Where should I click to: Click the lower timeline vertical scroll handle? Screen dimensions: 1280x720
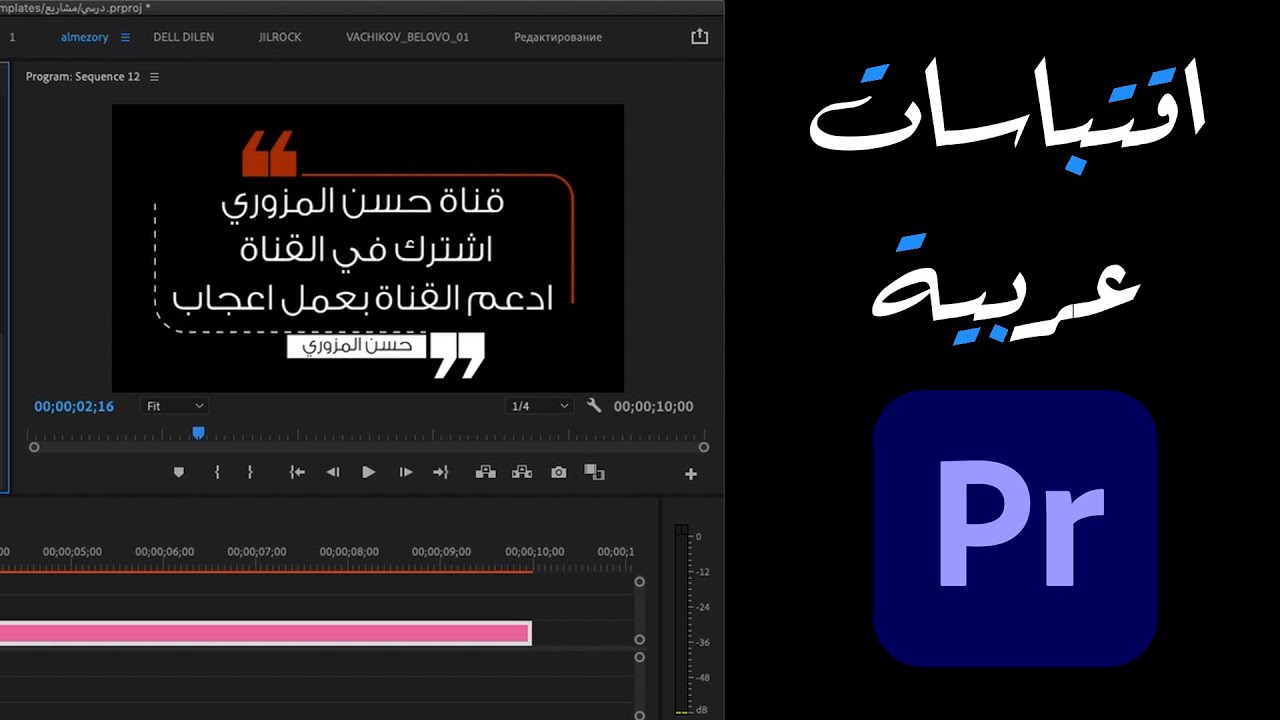pos(640,657)
